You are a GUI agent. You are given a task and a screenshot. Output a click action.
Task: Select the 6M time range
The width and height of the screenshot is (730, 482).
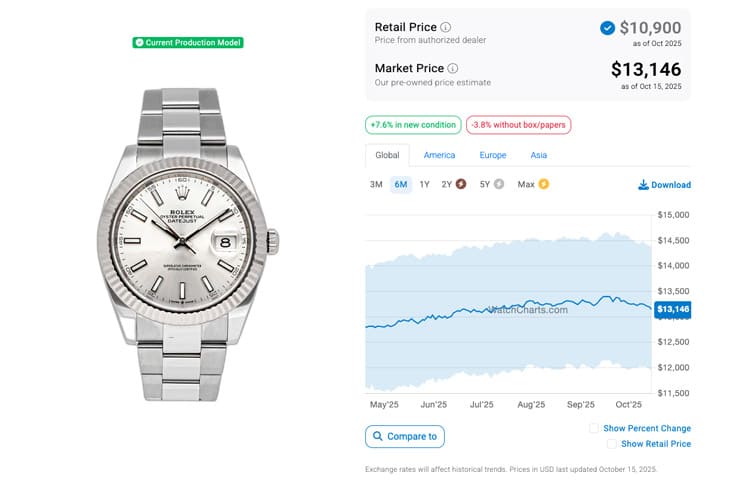(x=400, y=184)
